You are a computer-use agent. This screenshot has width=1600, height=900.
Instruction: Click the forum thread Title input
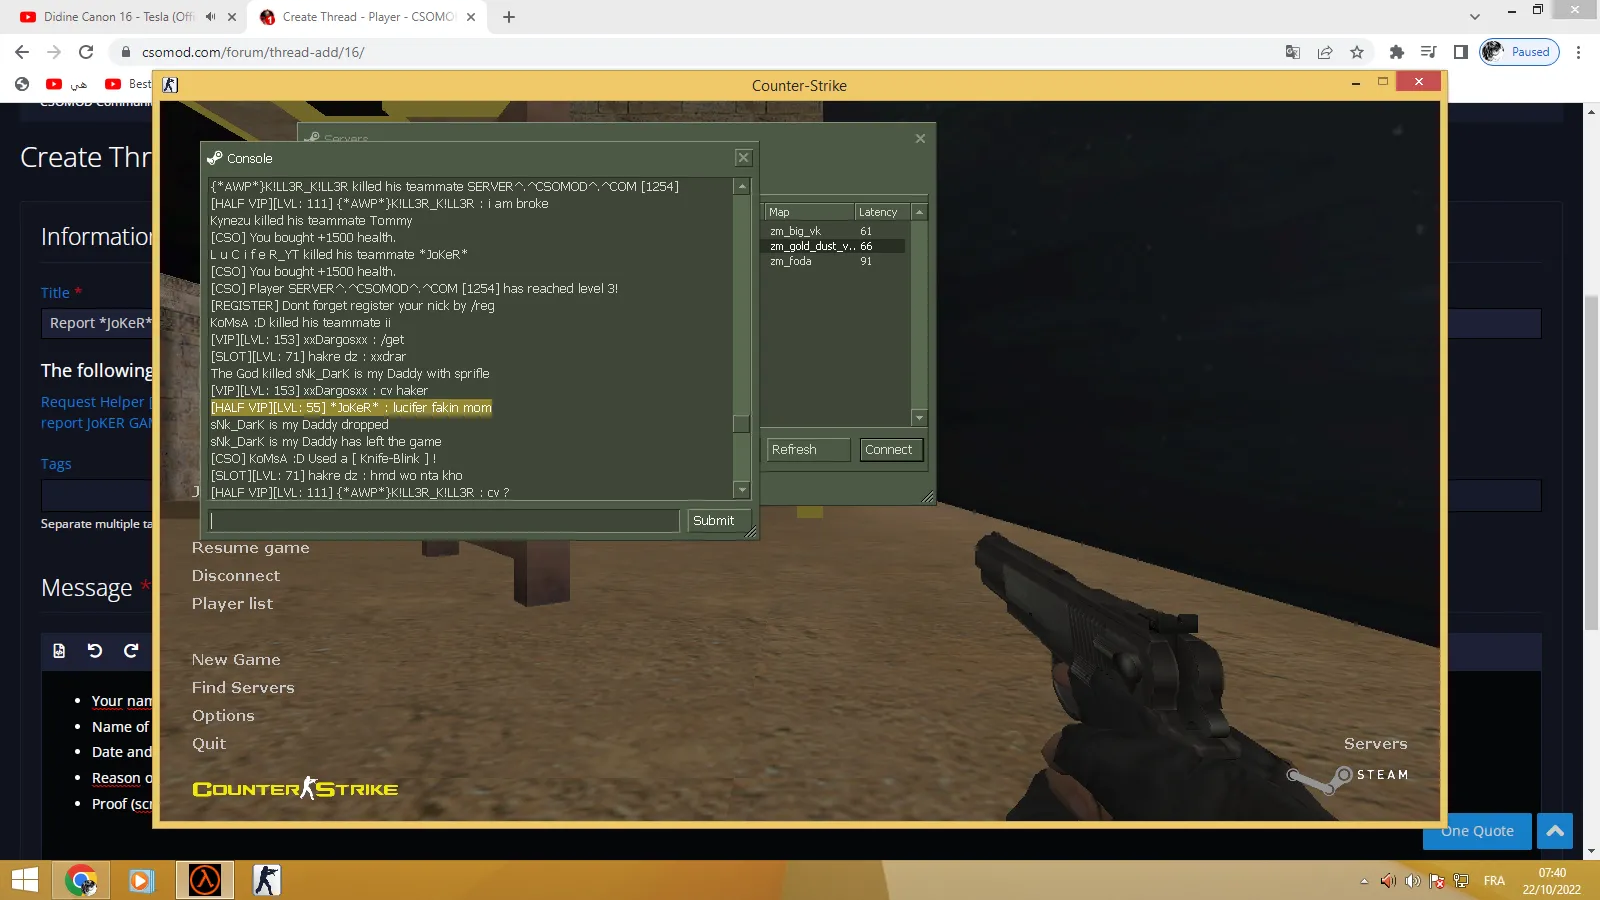(97, 323)
